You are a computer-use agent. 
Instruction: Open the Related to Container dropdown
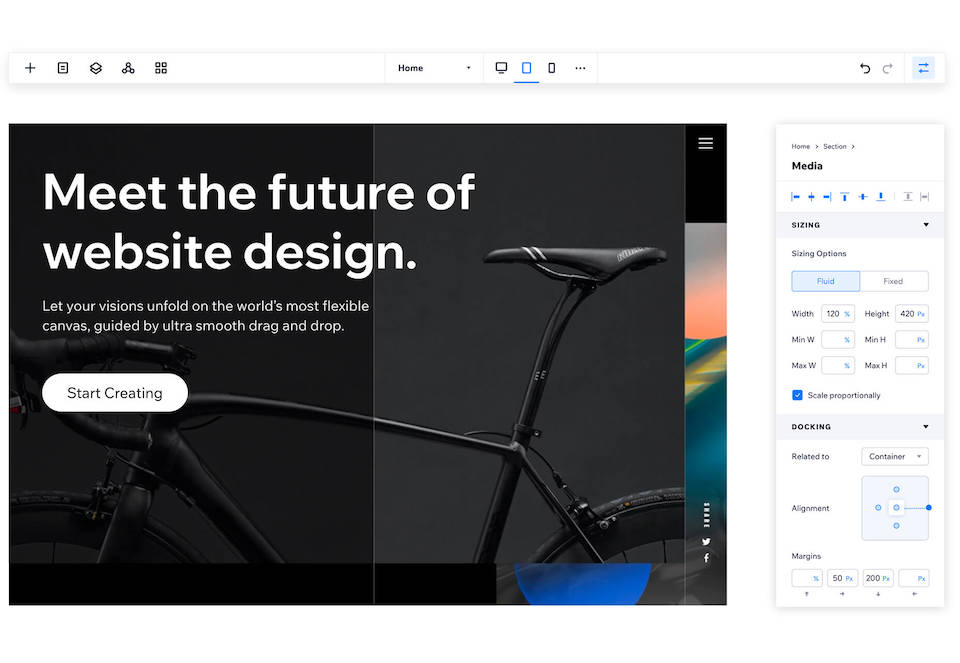coord(894,456)
